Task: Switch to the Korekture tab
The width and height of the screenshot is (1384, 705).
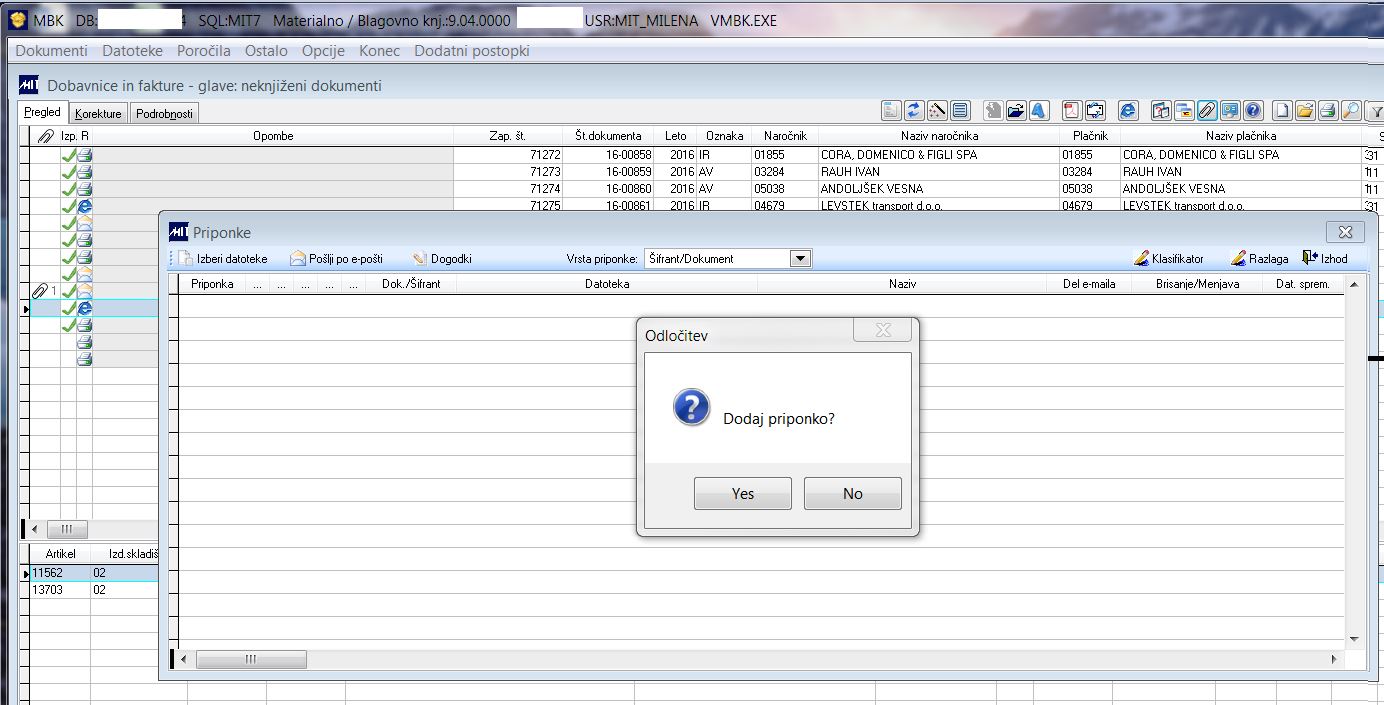Action: pyautogui.click(x=98, y=114)
